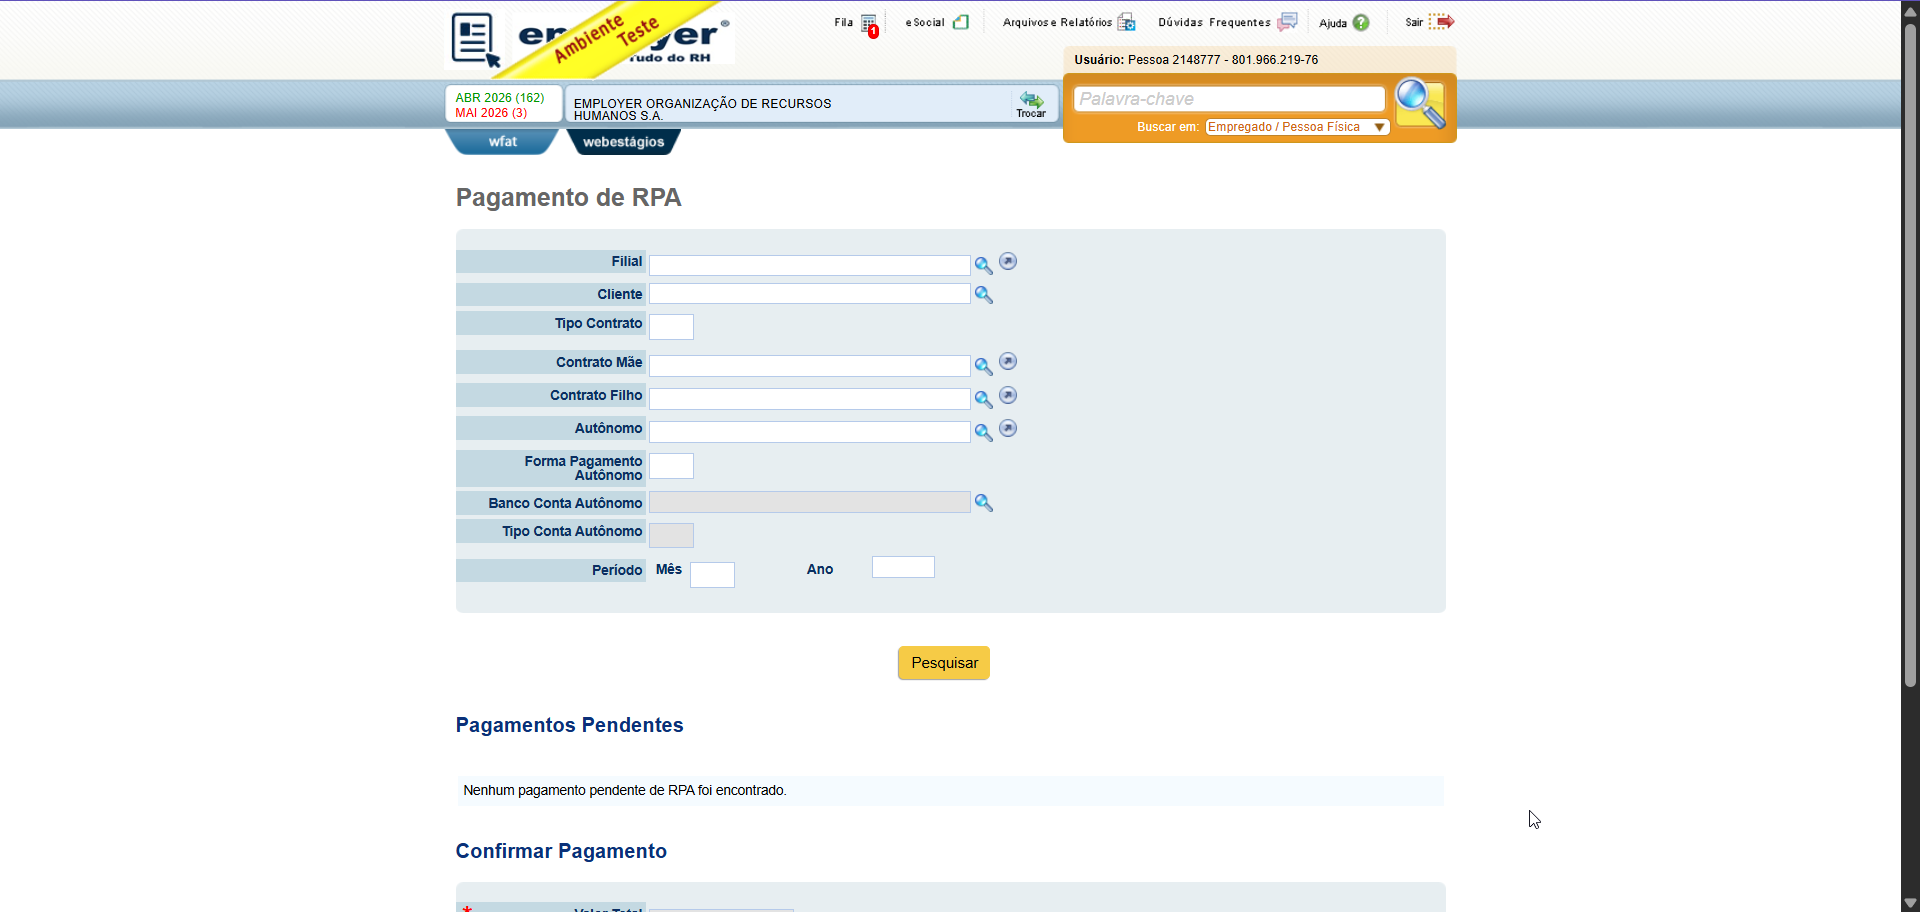1920x912 pixels.
Task: Click the Forma Pagamento Autônomo field
Action: coord(671,466)
